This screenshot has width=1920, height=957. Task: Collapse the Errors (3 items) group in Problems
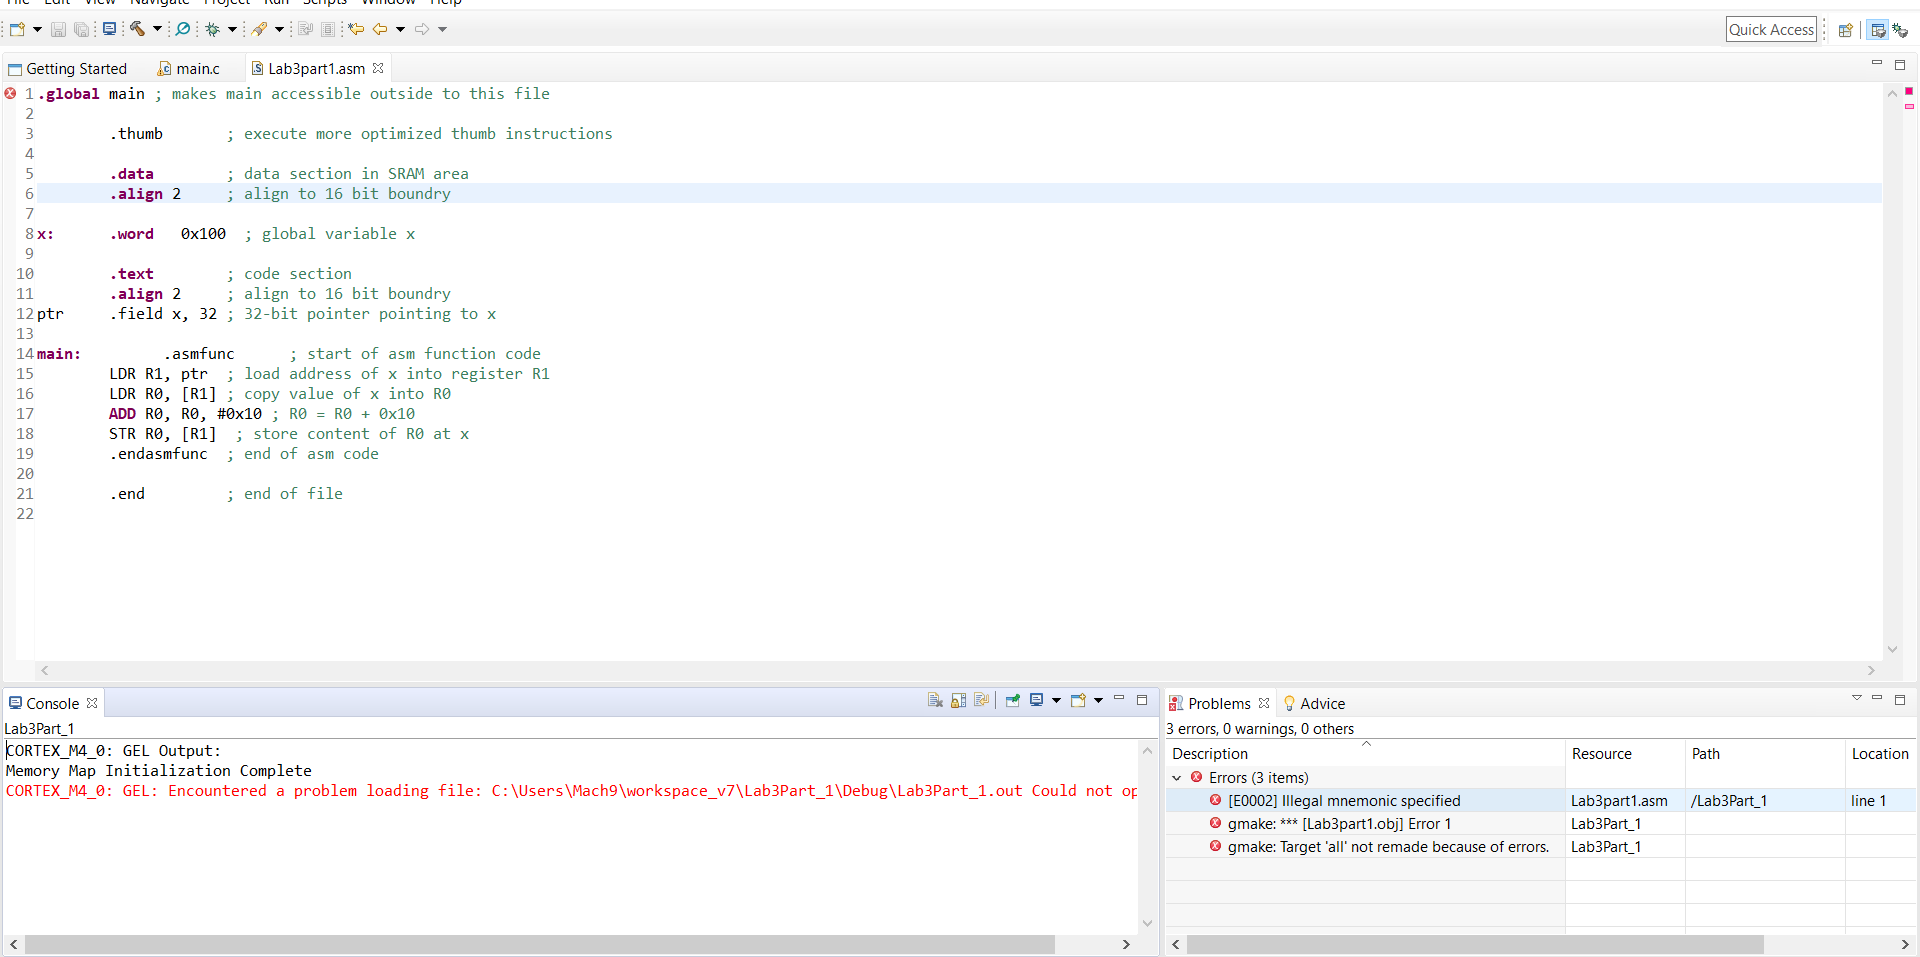(1177, 778)
